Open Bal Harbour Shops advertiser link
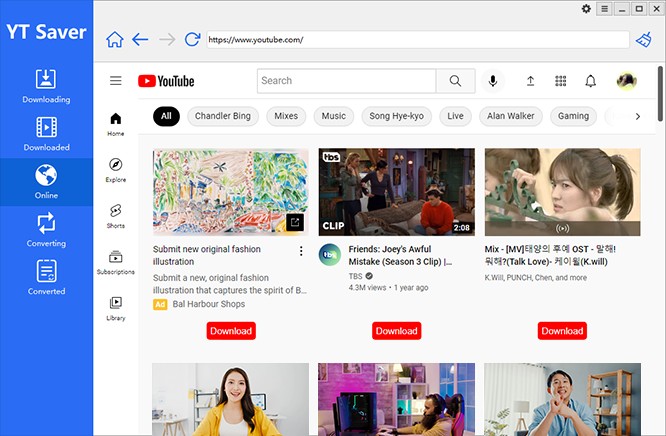This screenshot has width=666, height=436. pyautogui.click(x=209, y=304)
